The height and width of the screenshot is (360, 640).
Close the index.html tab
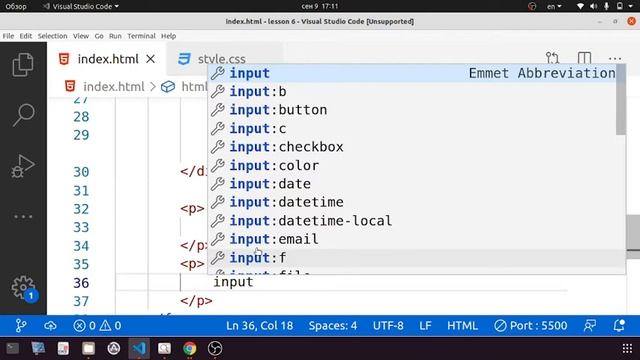[151, 59]
